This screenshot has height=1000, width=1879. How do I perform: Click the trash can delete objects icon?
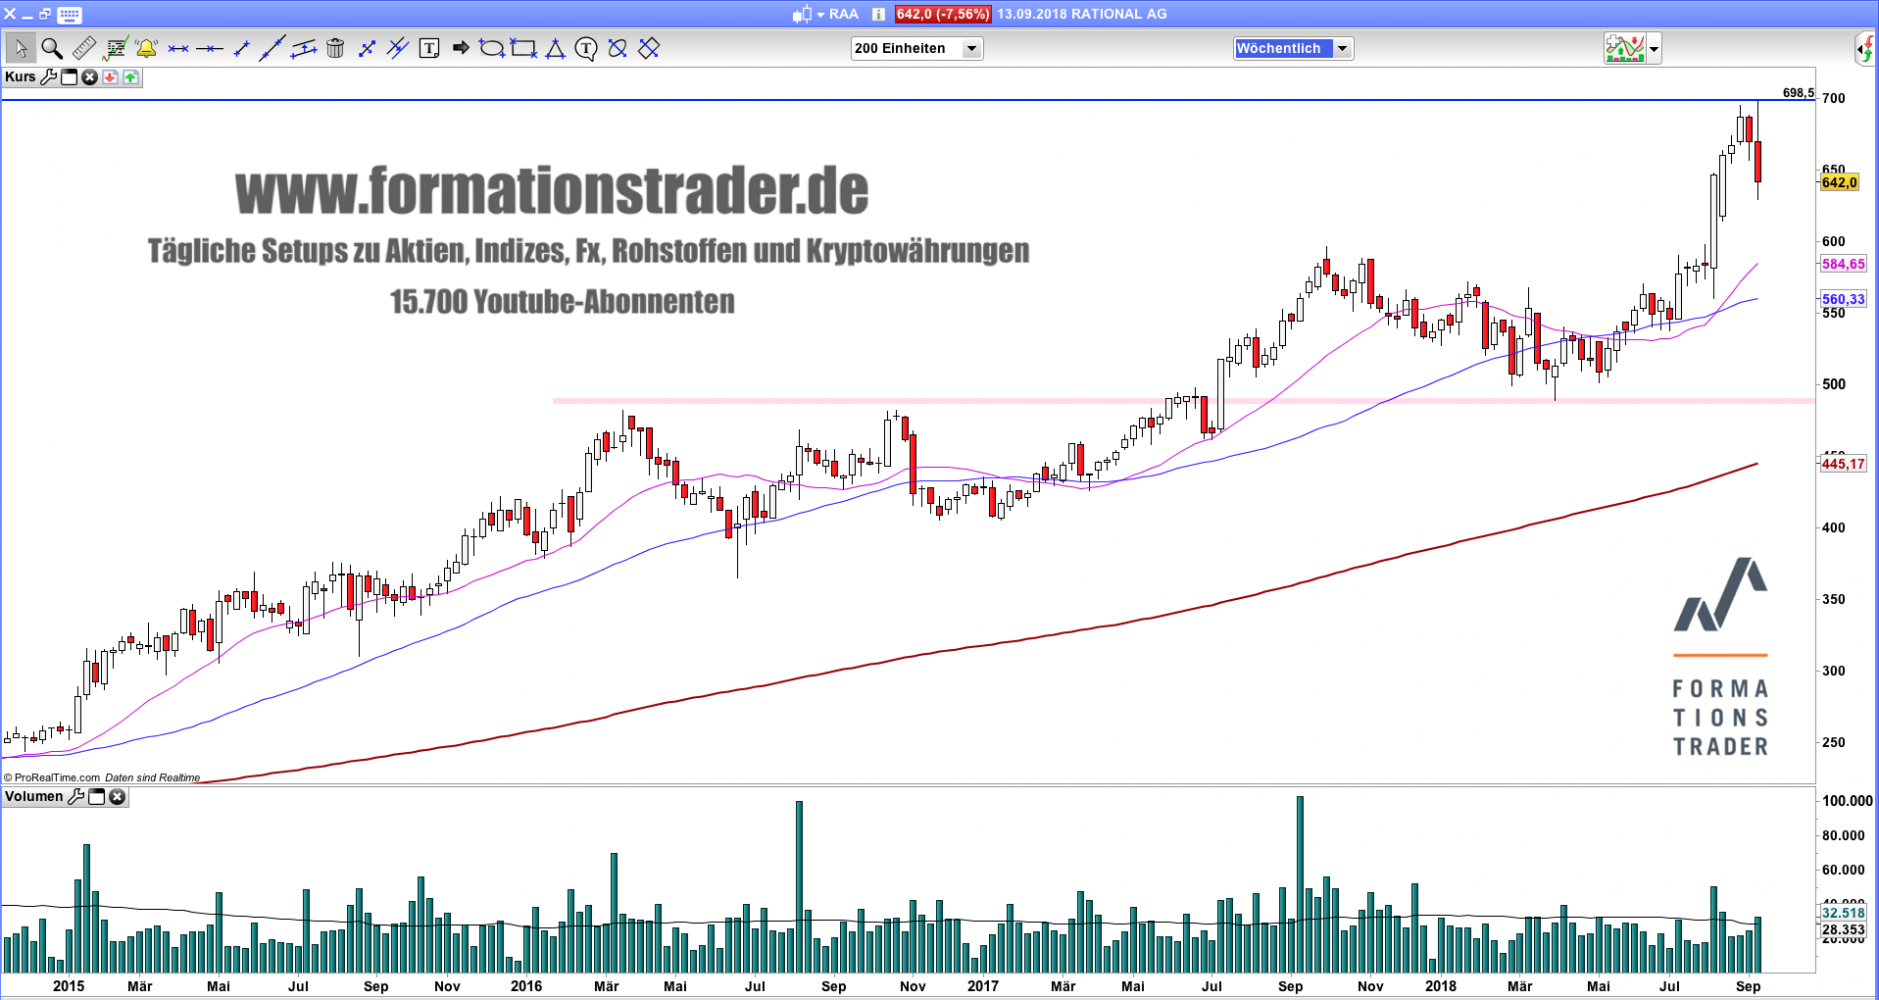[x=335, y=48]
